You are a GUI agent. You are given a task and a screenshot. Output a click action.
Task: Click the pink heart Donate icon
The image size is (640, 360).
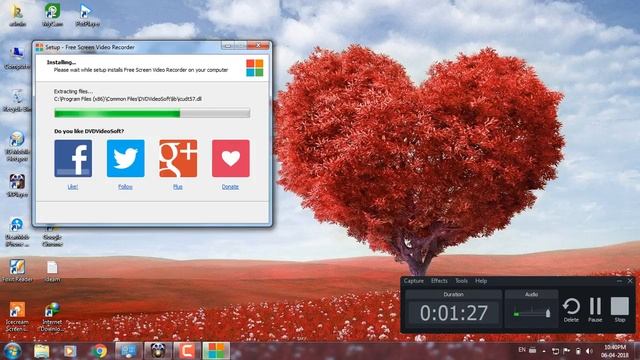[231, 158]
